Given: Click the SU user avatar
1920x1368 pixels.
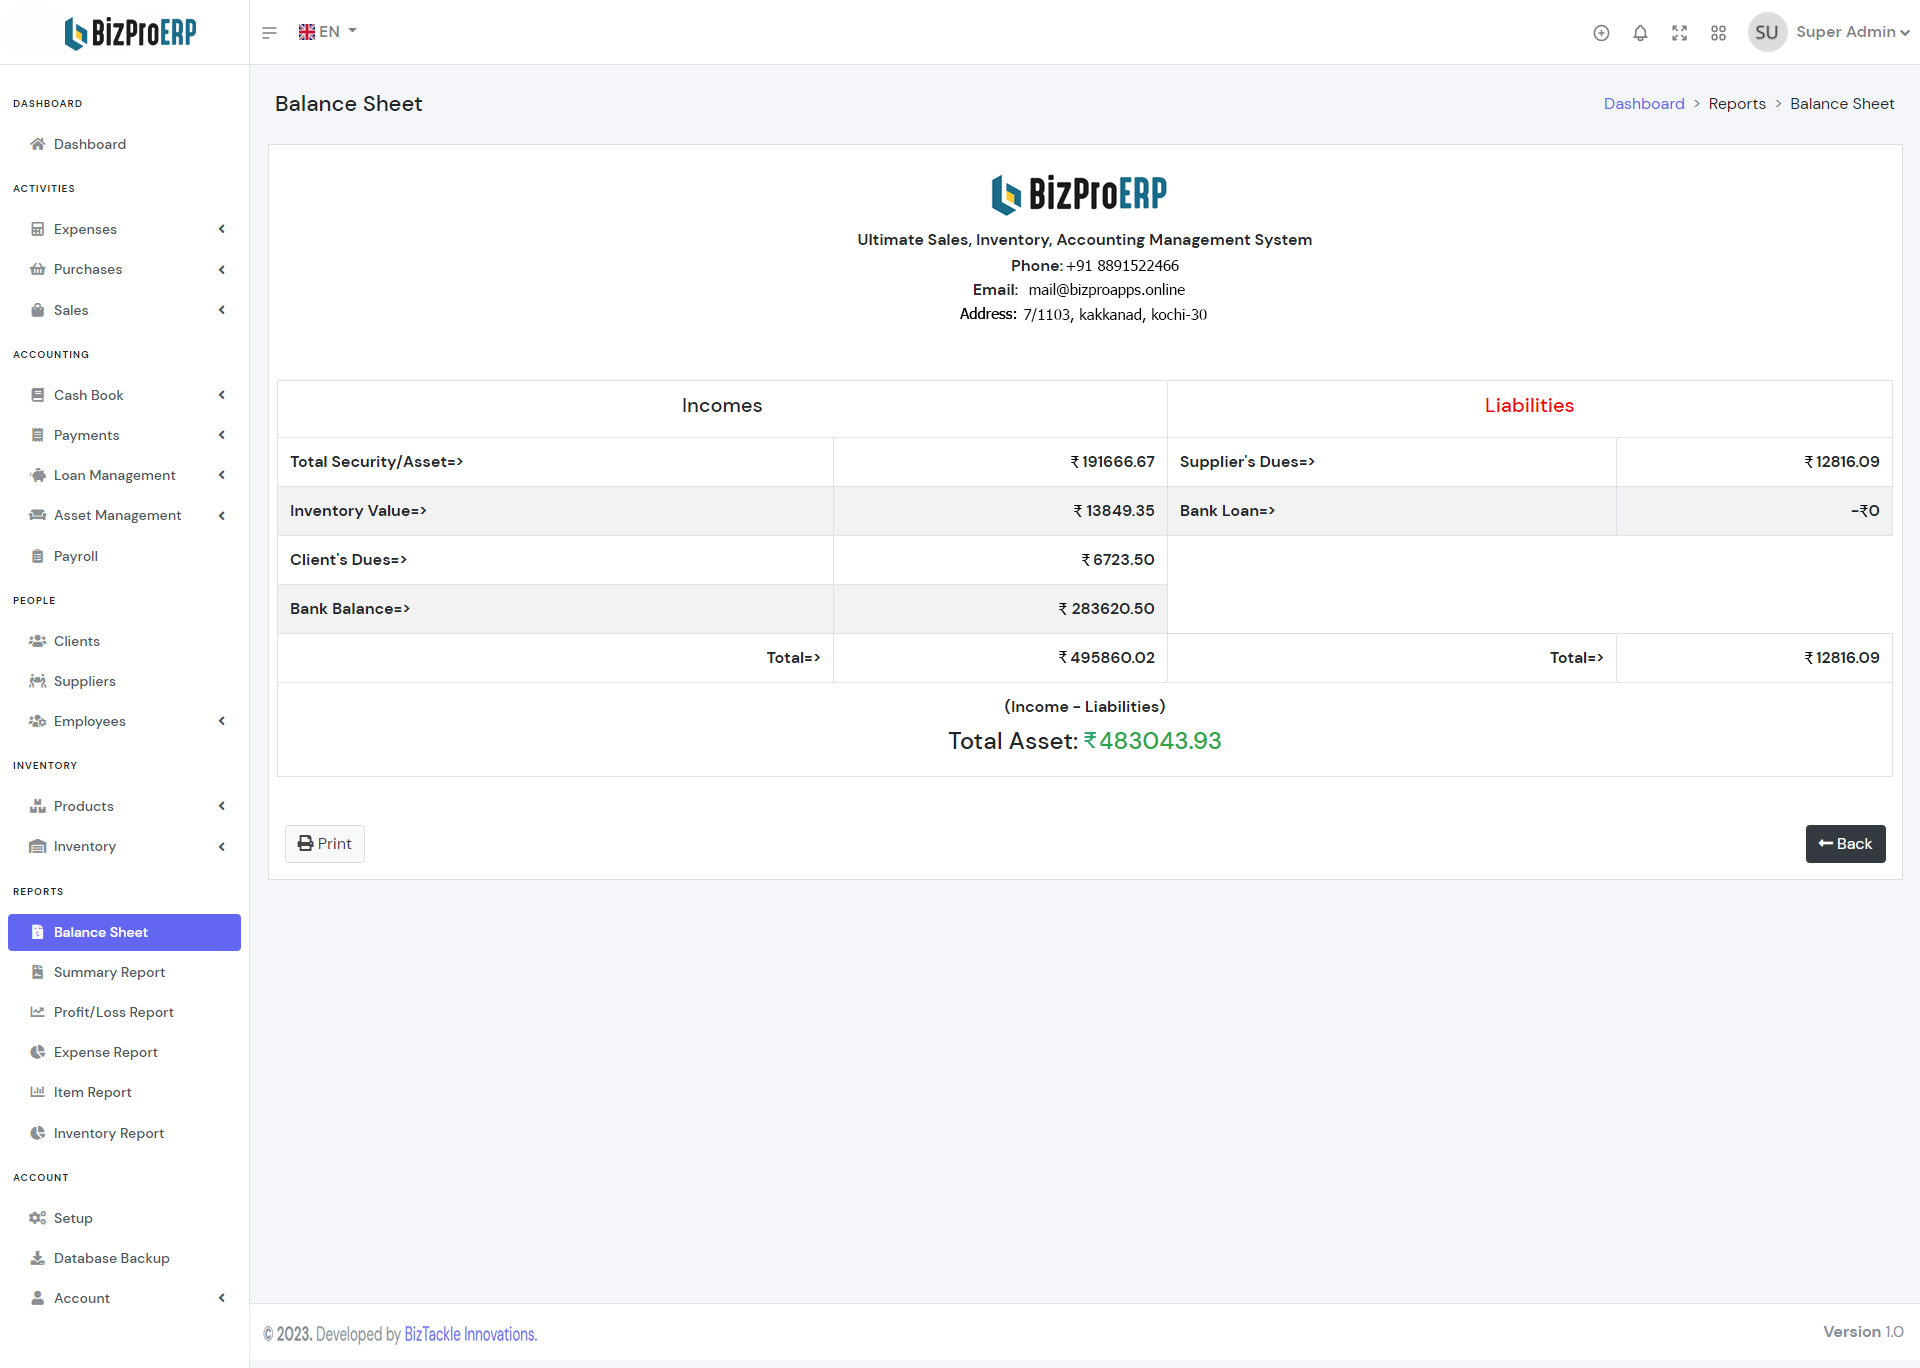Looking at the screenshot, I should point(1766,32).
